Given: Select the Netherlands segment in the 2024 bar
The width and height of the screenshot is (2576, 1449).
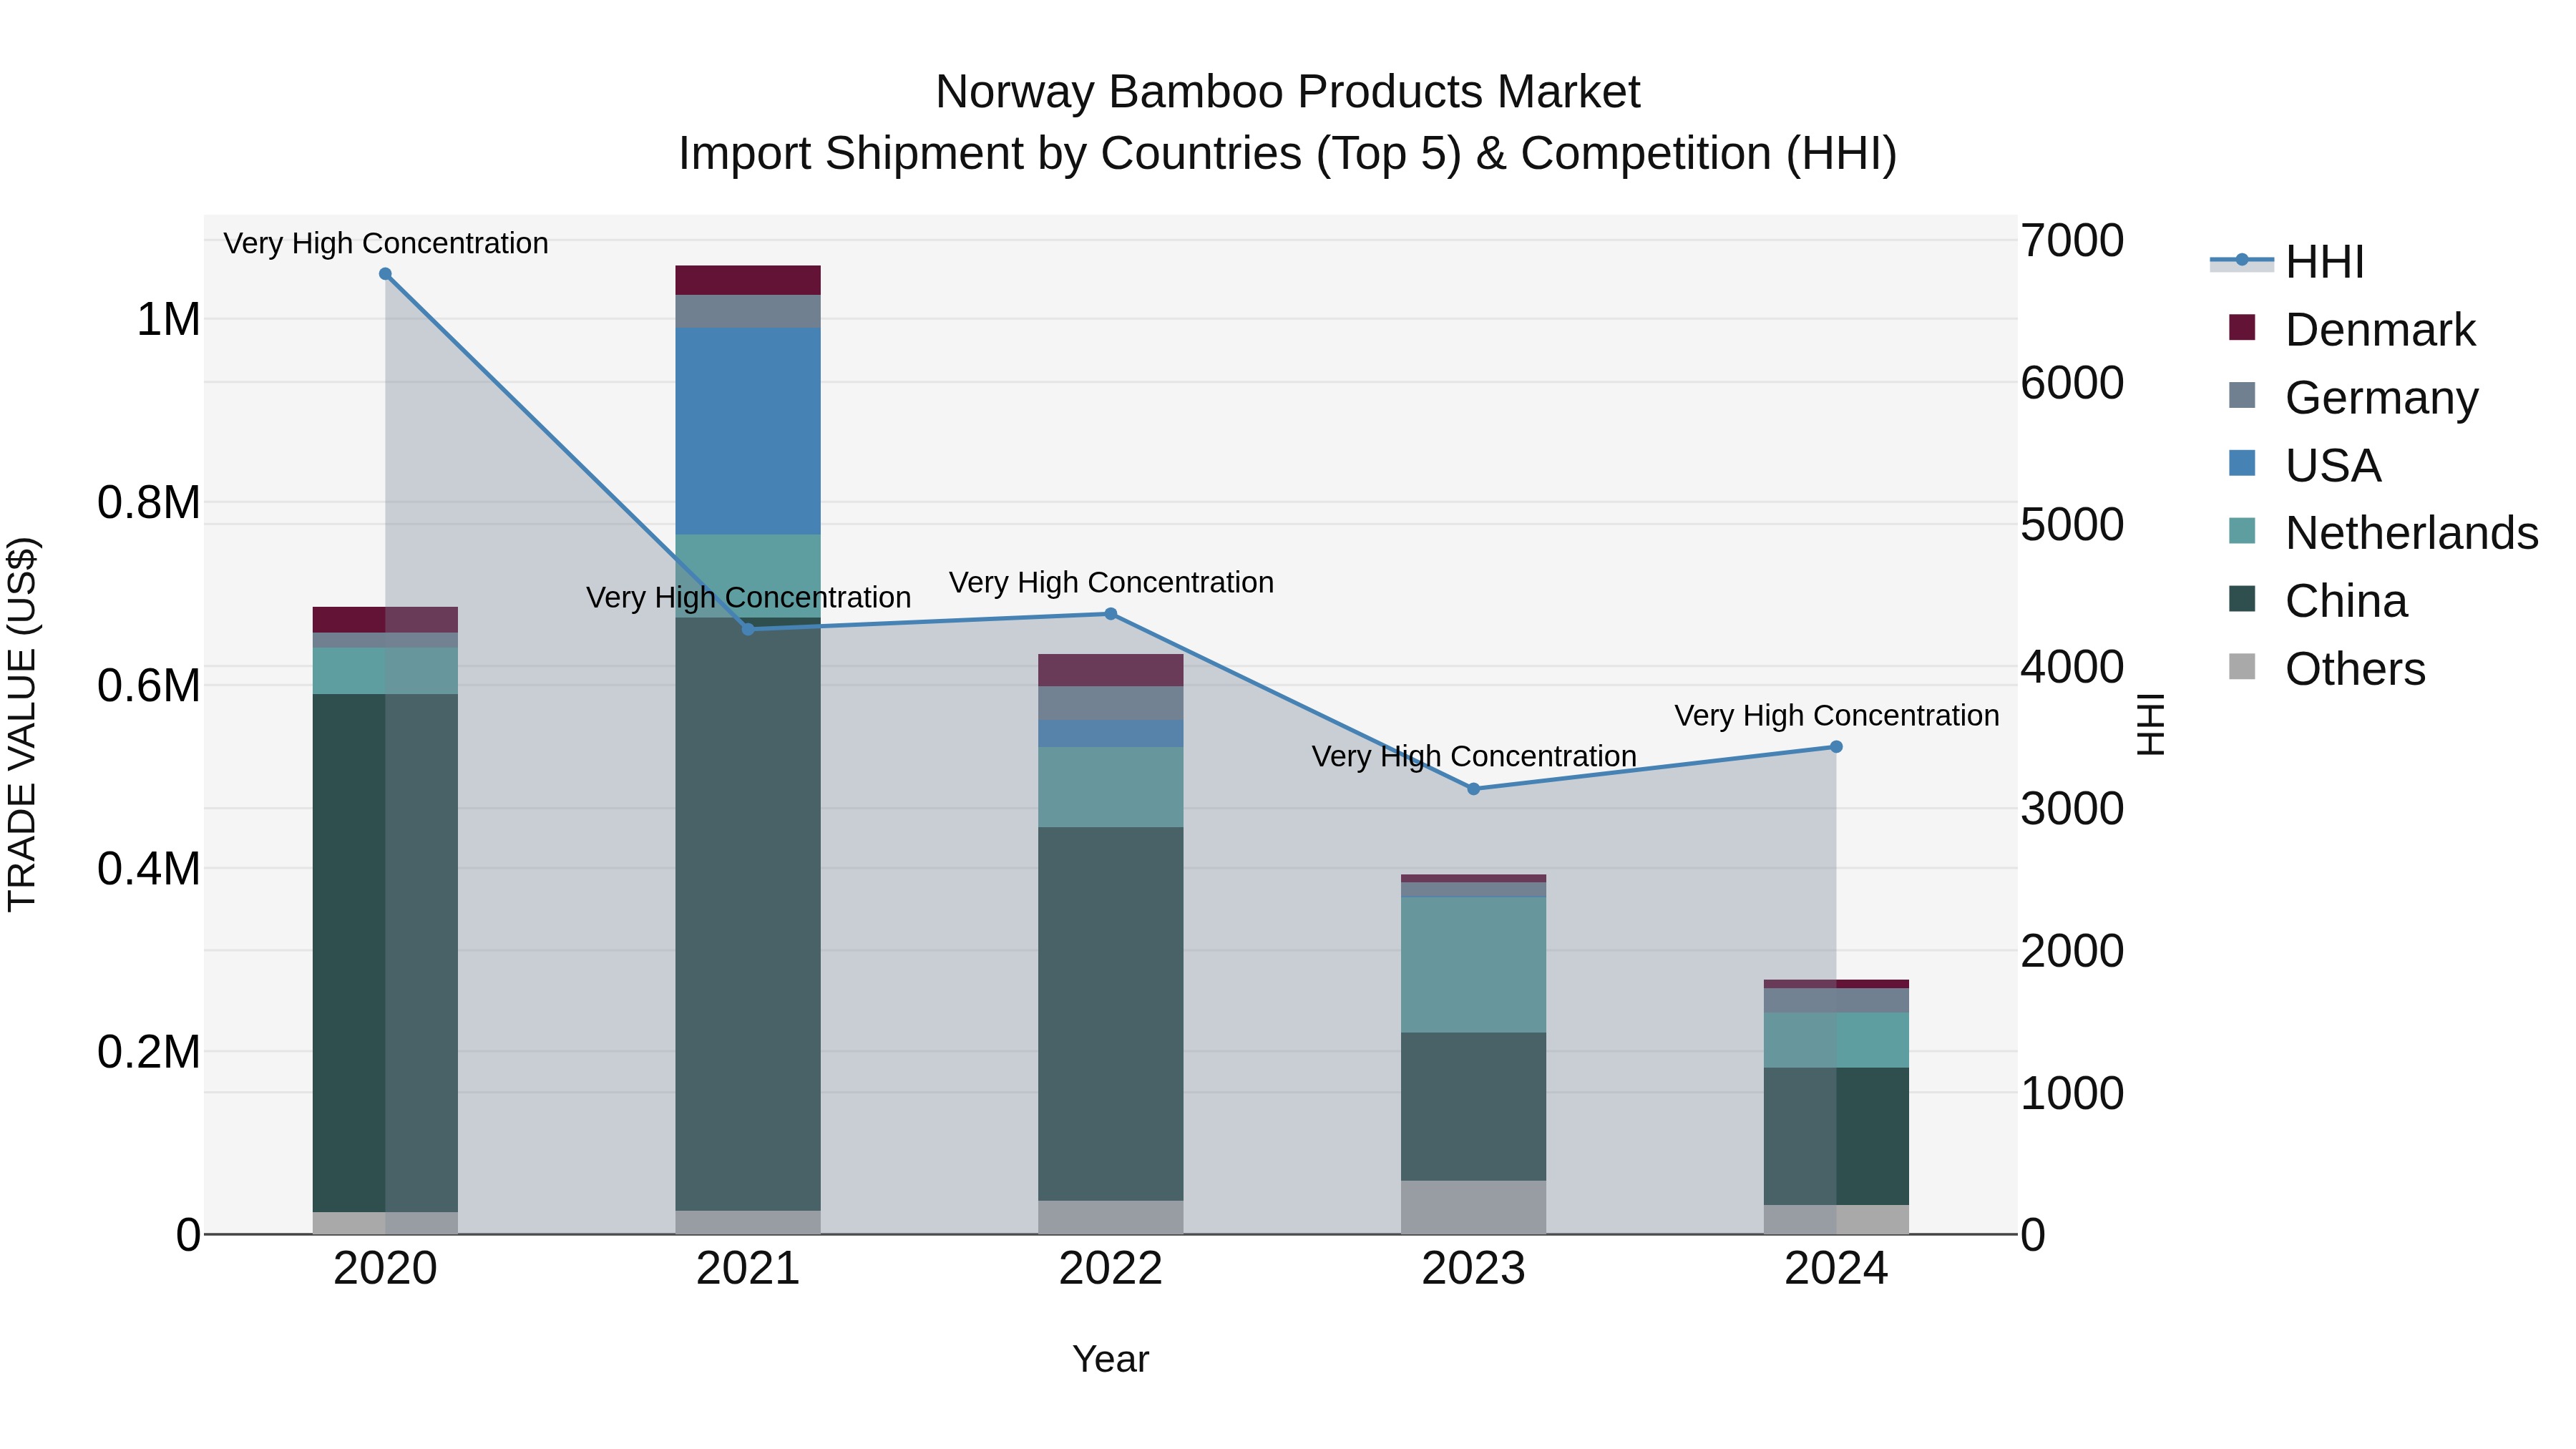Looking at the screenshot, I should [x=1836, y=1040].
